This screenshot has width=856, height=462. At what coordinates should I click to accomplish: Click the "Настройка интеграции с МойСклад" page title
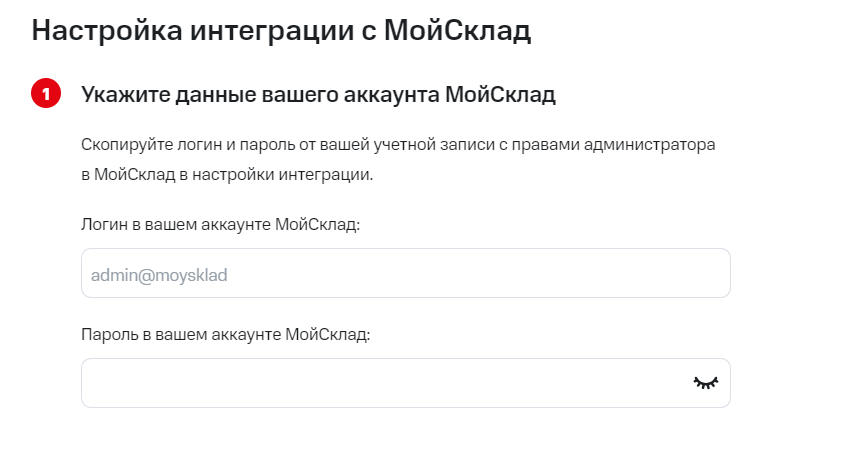[281, 31]
